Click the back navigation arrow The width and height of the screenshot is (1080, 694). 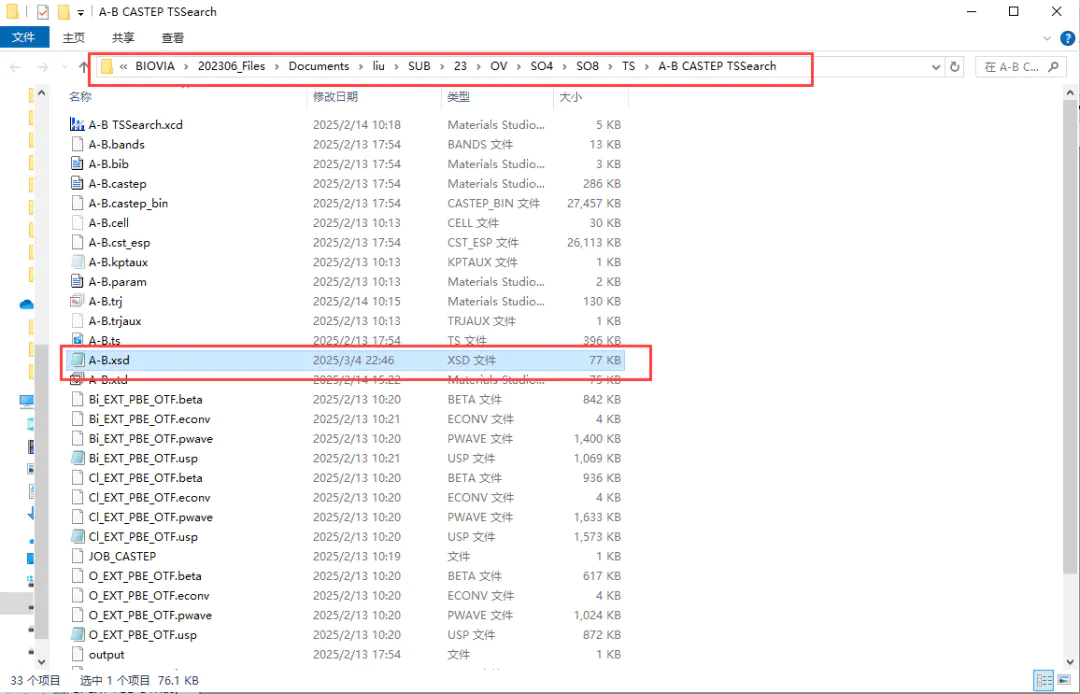point(15,67)
